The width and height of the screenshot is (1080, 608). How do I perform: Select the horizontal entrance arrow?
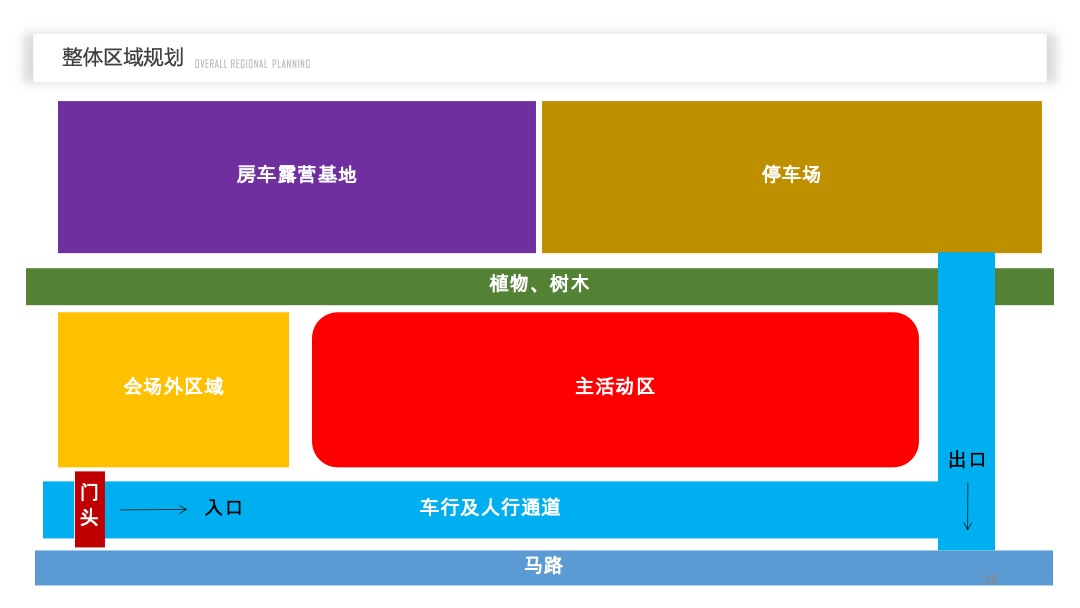tap(155, 508)
